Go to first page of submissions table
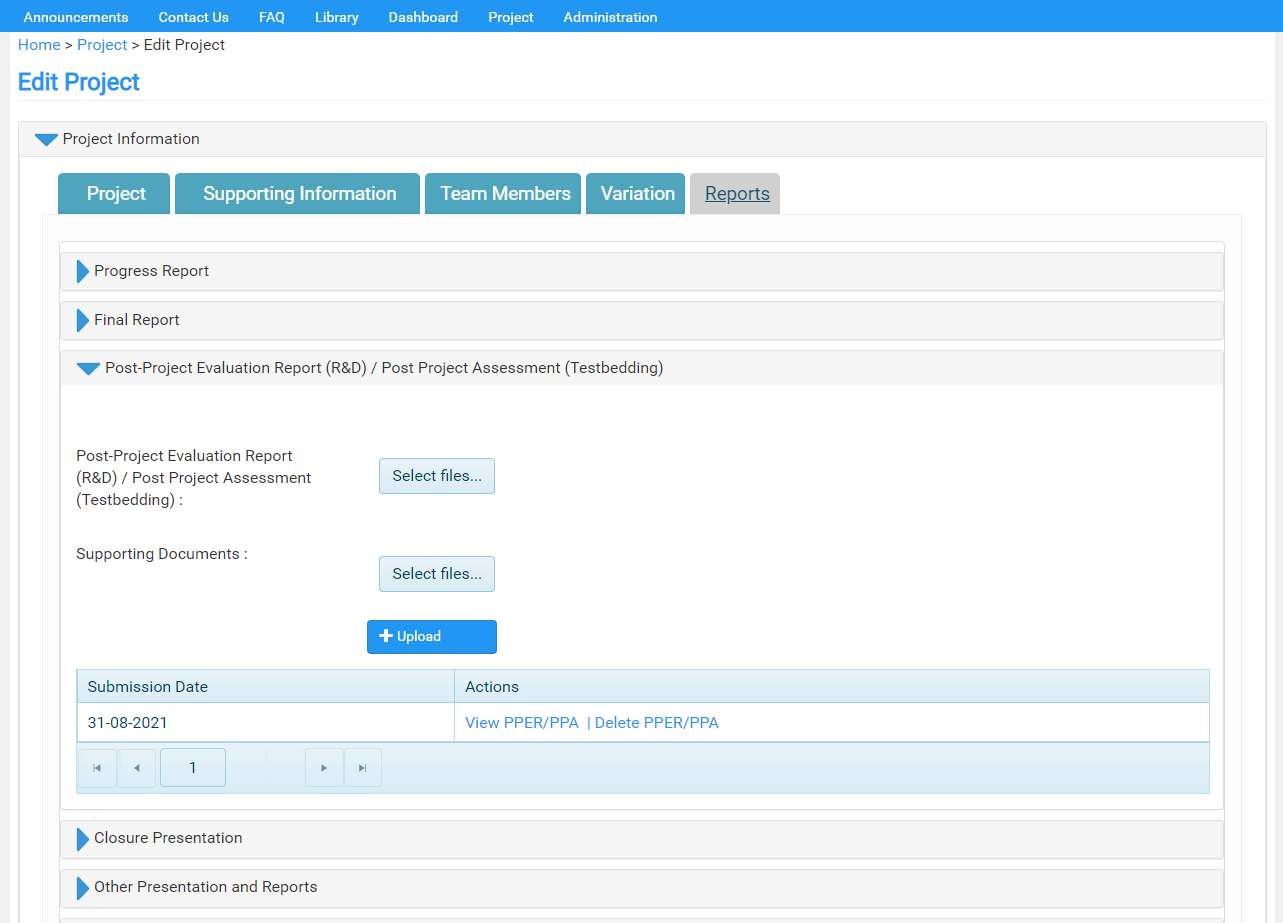This screenshot has width=1283, height=923. 97,768
